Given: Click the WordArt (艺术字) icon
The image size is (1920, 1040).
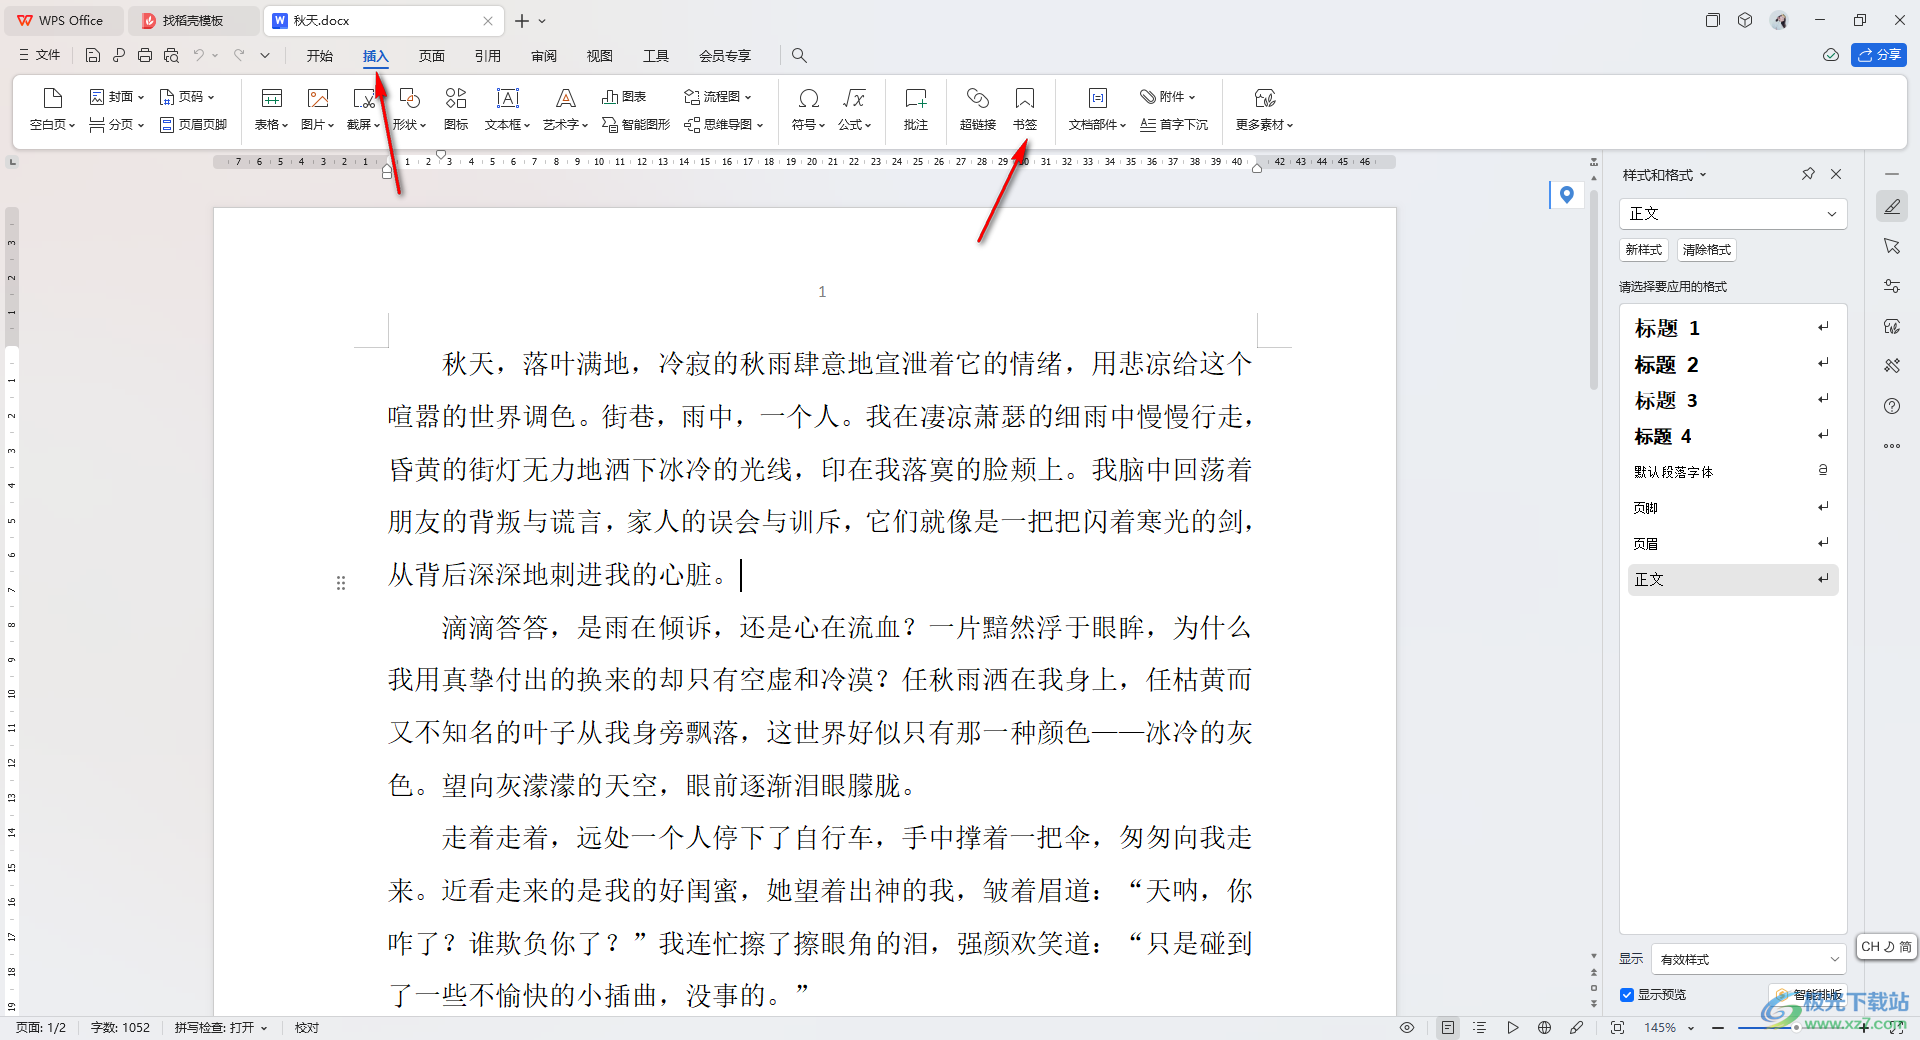Looking at the screenshot, I should tap(566, 98).
